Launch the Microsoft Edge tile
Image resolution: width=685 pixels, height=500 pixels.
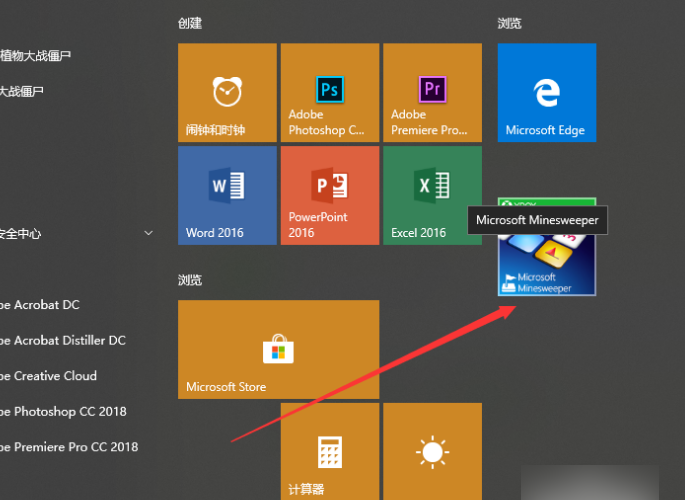tap(546, 92)
